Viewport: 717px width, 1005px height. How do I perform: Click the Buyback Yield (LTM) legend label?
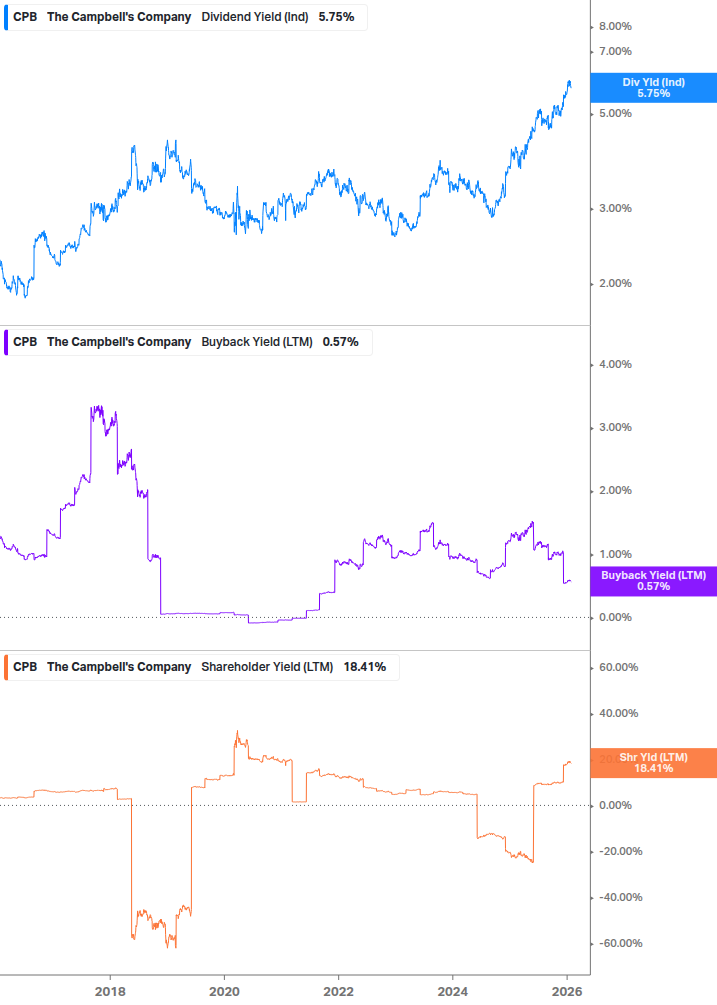[x=257, y=342]
